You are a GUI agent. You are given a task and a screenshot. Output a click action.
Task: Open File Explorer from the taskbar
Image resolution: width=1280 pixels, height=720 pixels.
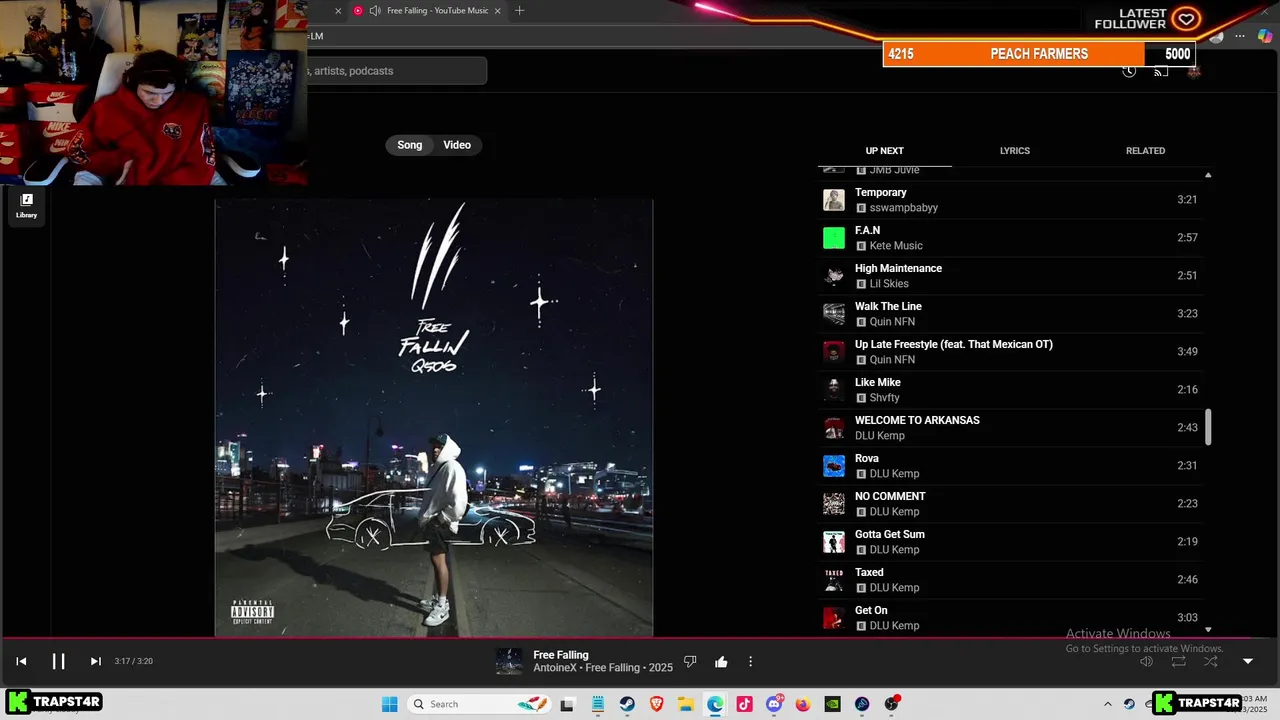coord(686,704)
